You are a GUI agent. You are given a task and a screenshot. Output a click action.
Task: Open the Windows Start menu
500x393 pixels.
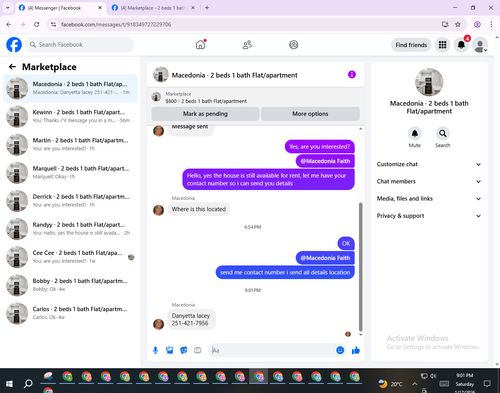tap(9, 384)
